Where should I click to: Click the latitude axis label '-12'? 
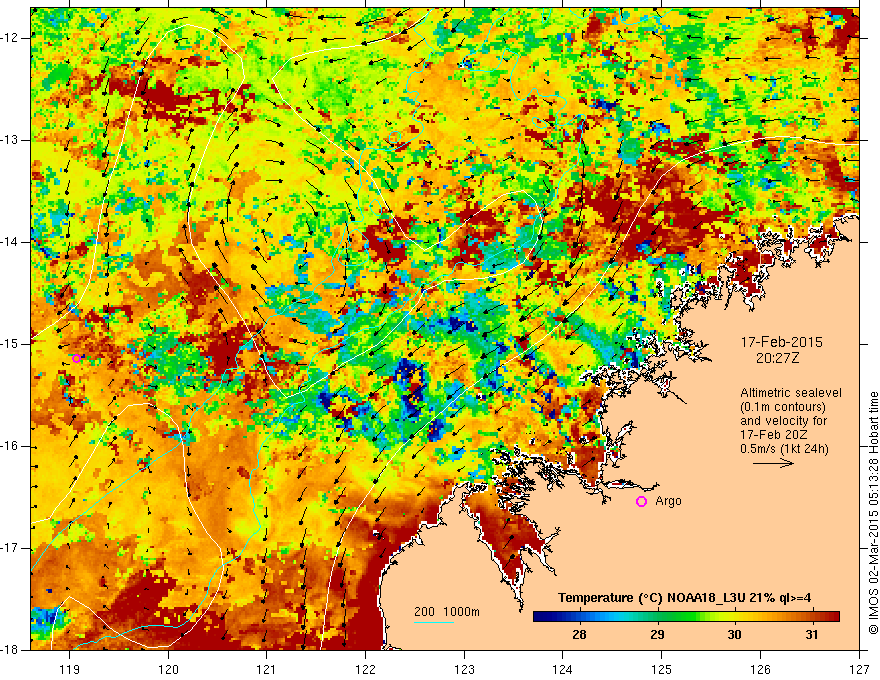click(10, 38)
